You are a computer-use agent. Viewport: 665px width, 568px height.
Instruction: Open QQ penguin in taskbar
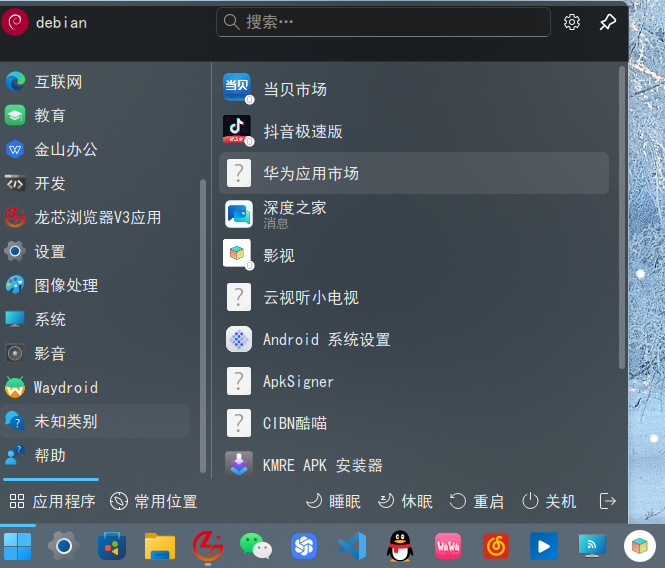coord(400,546)
